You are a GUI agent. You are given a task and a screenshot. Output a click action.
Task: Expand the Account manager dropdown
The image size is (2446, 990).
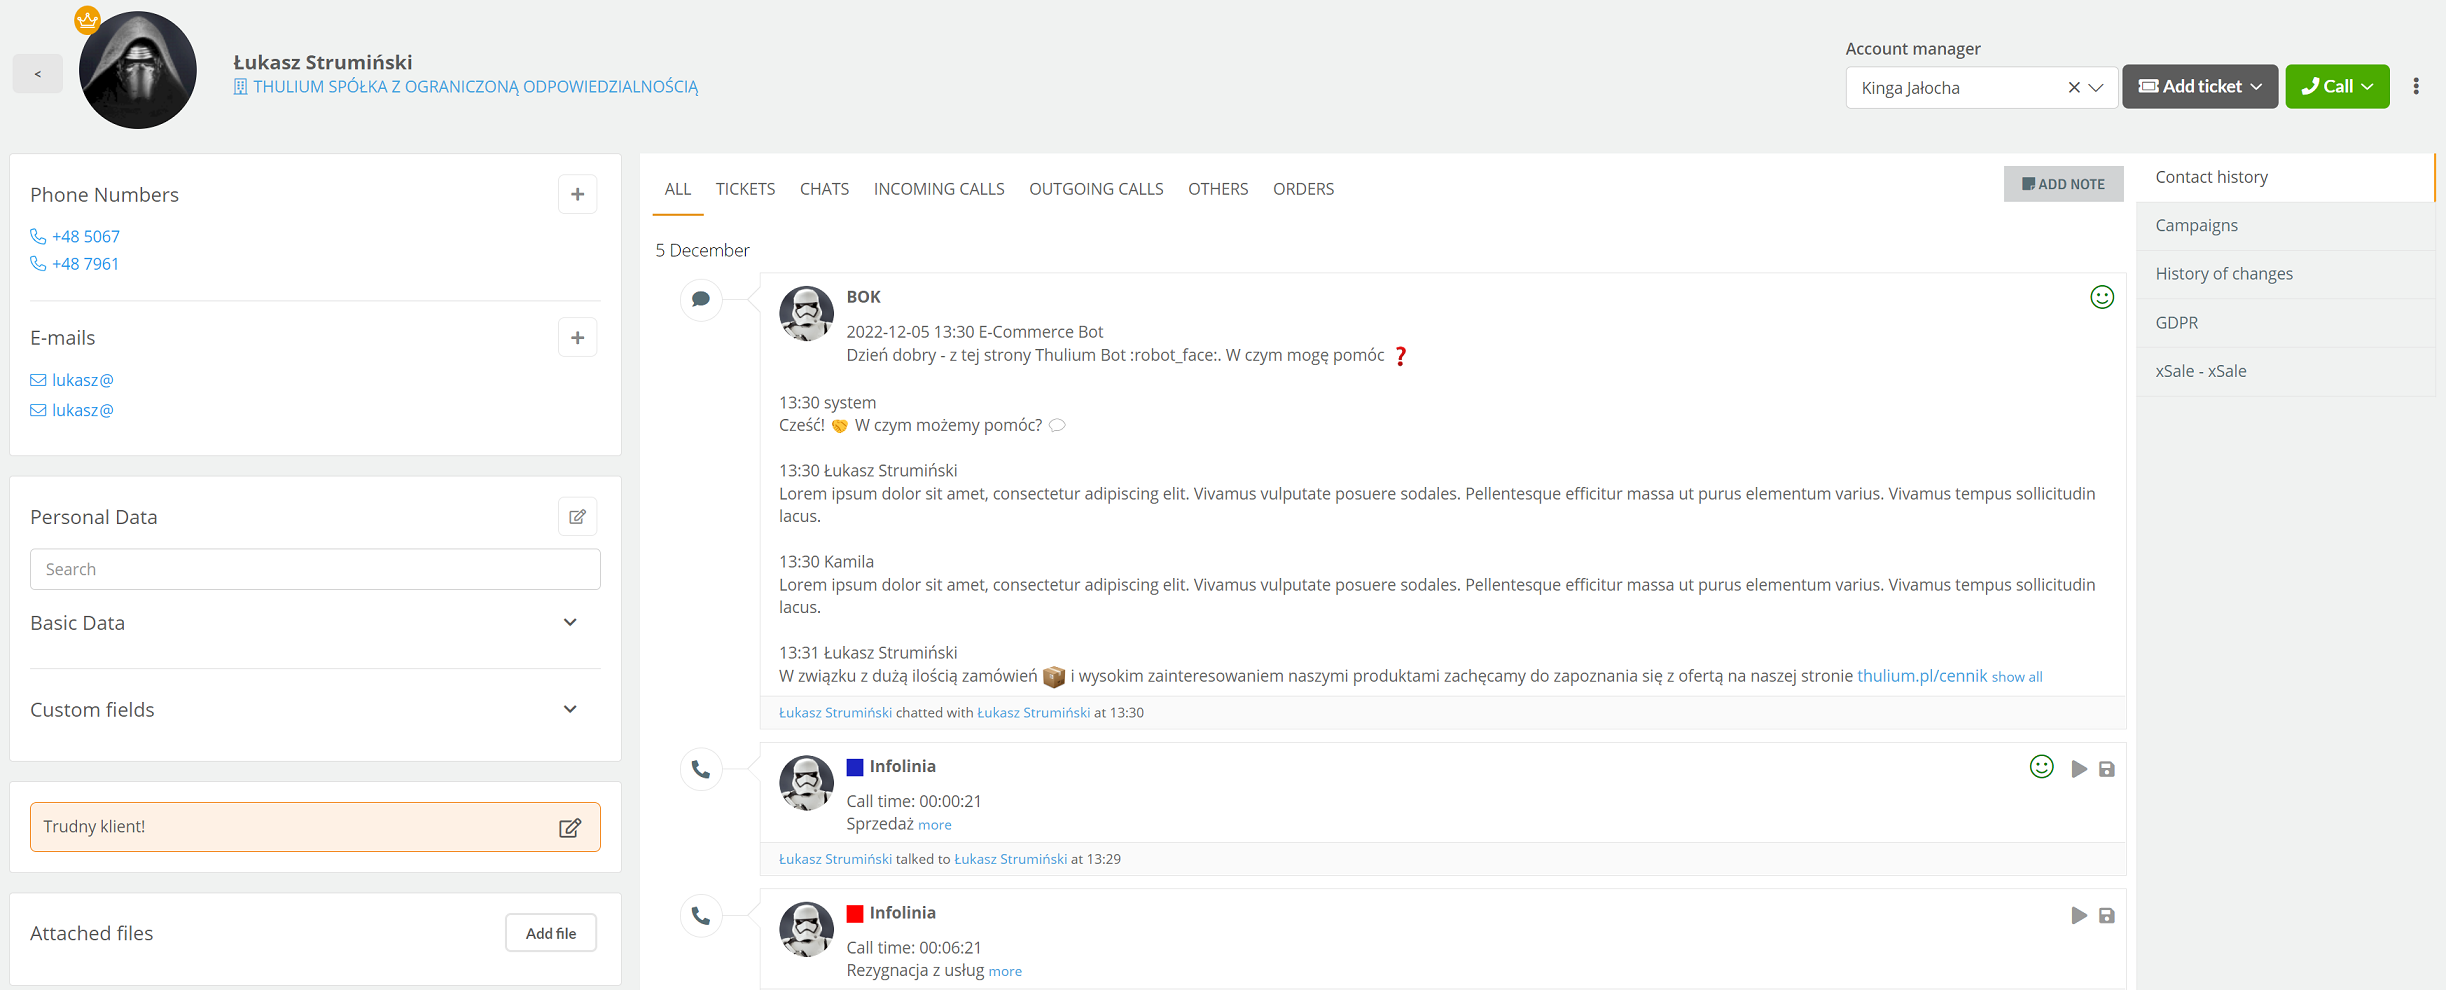[x=2096, y=88]
